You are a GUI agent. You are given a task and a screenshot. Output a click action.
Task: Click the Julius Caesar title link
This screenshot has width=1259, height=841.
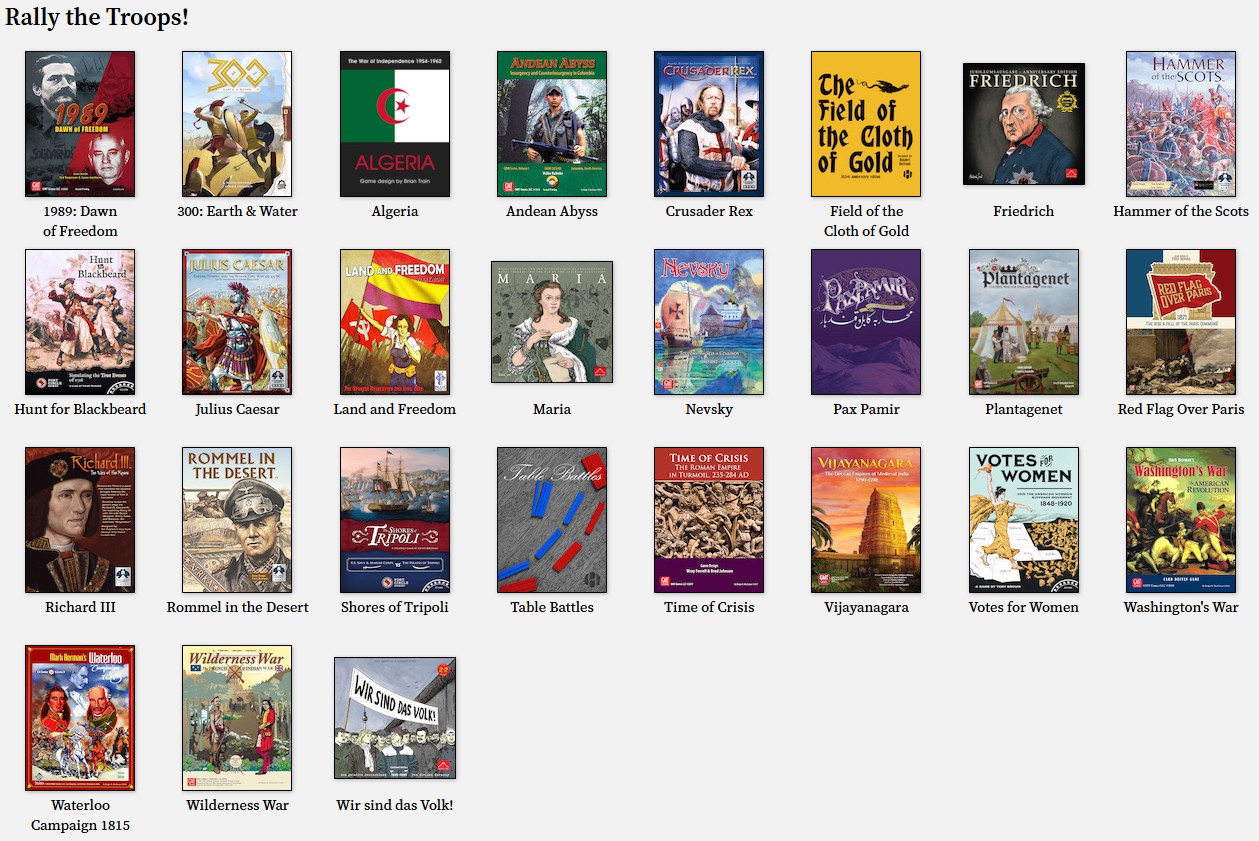coord(237,409)
